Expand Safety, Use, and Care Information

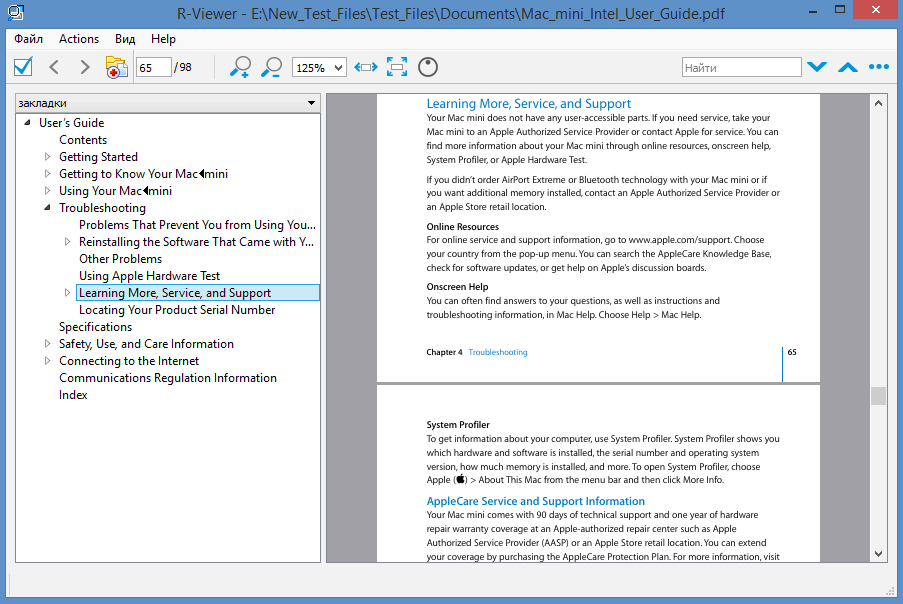click(x=47, y=344)
